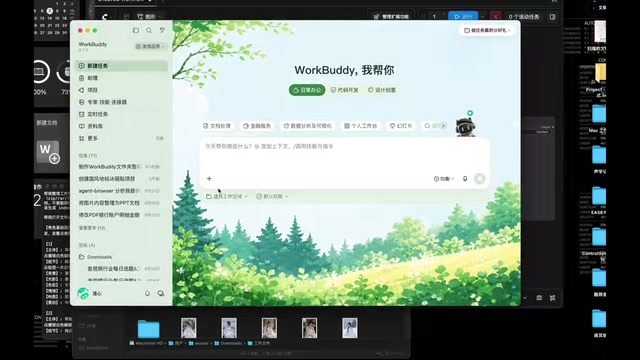This screenshot has width=640, height=360.
Task: Open 助理 in the sidebar
Action: pyautogui.click(x=122, y=78)
